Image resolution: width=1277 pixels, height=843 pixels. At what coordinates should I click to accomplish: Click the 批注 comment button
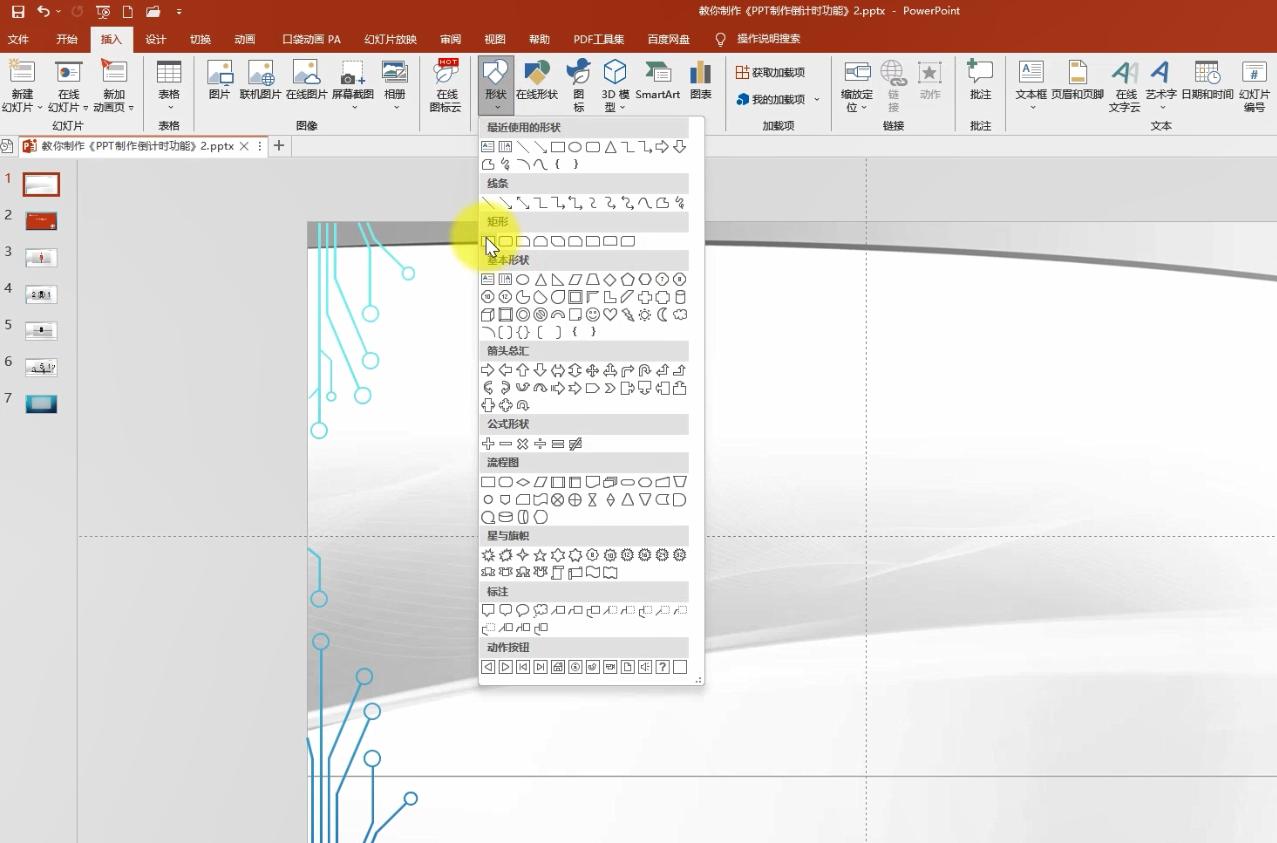[980, 80]
